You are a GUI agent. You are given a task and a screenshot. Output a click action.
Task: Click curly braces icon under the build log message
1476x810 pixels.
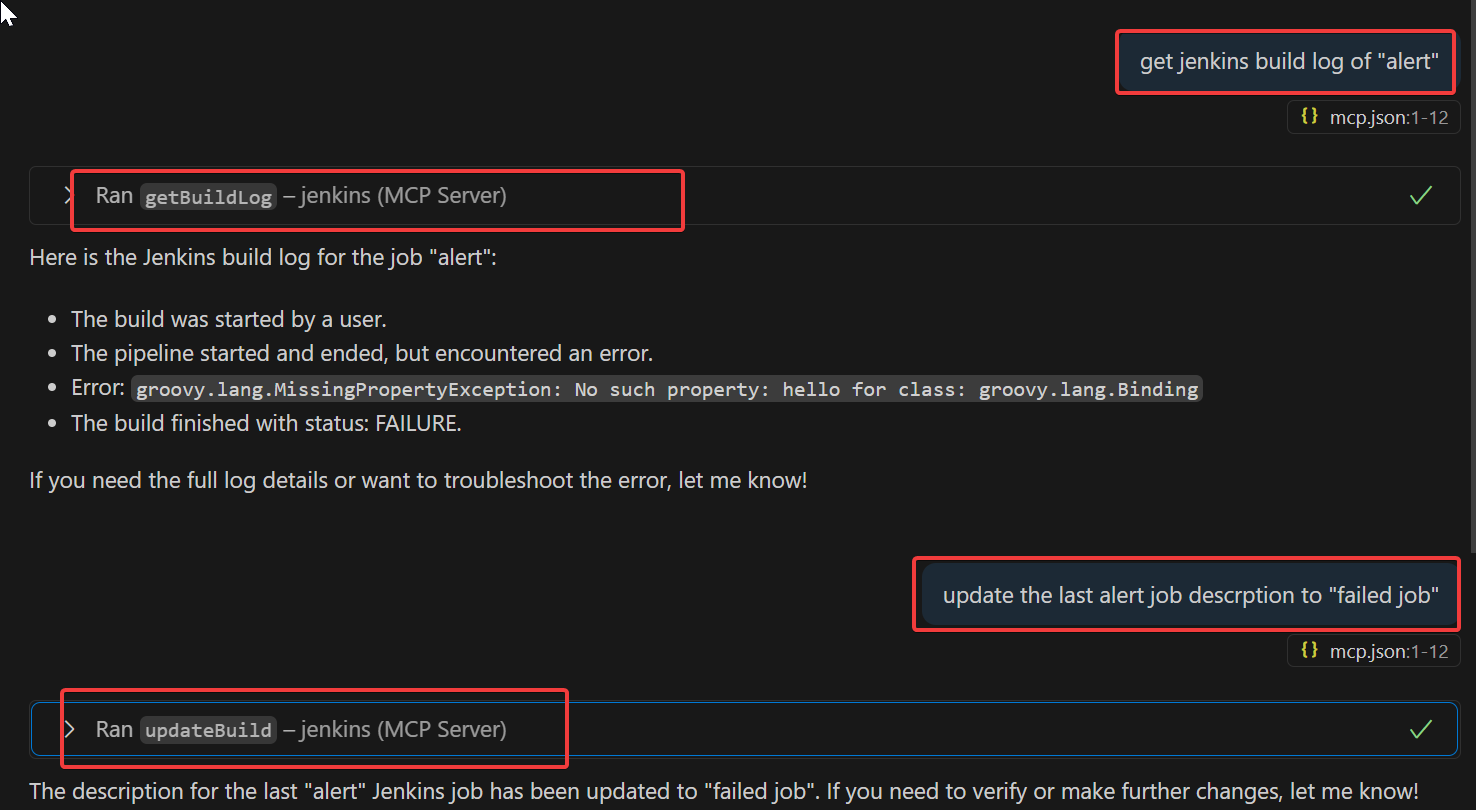click(1309, 117)
